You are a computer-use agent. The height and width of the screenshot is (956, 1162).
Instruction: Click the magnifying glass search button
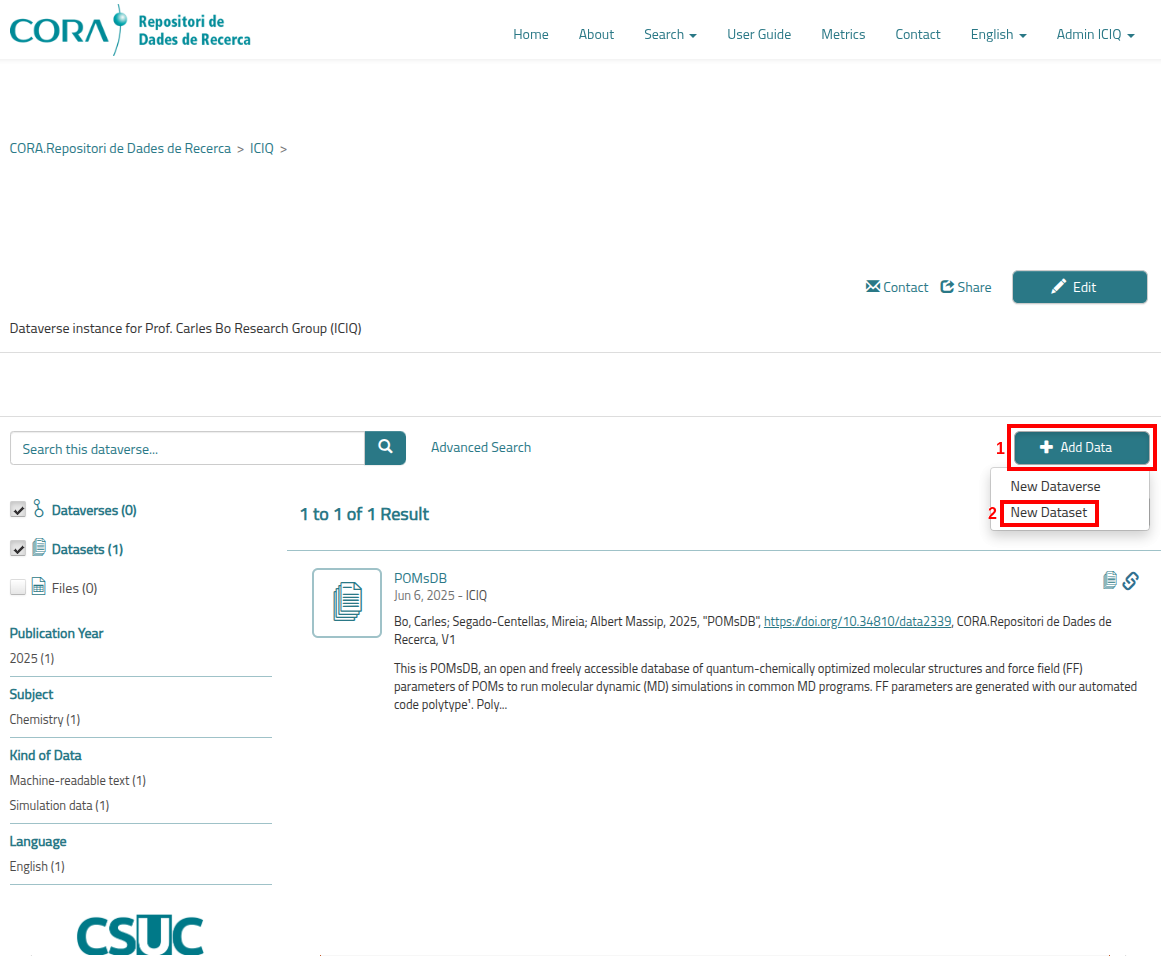tap(385, 448)
